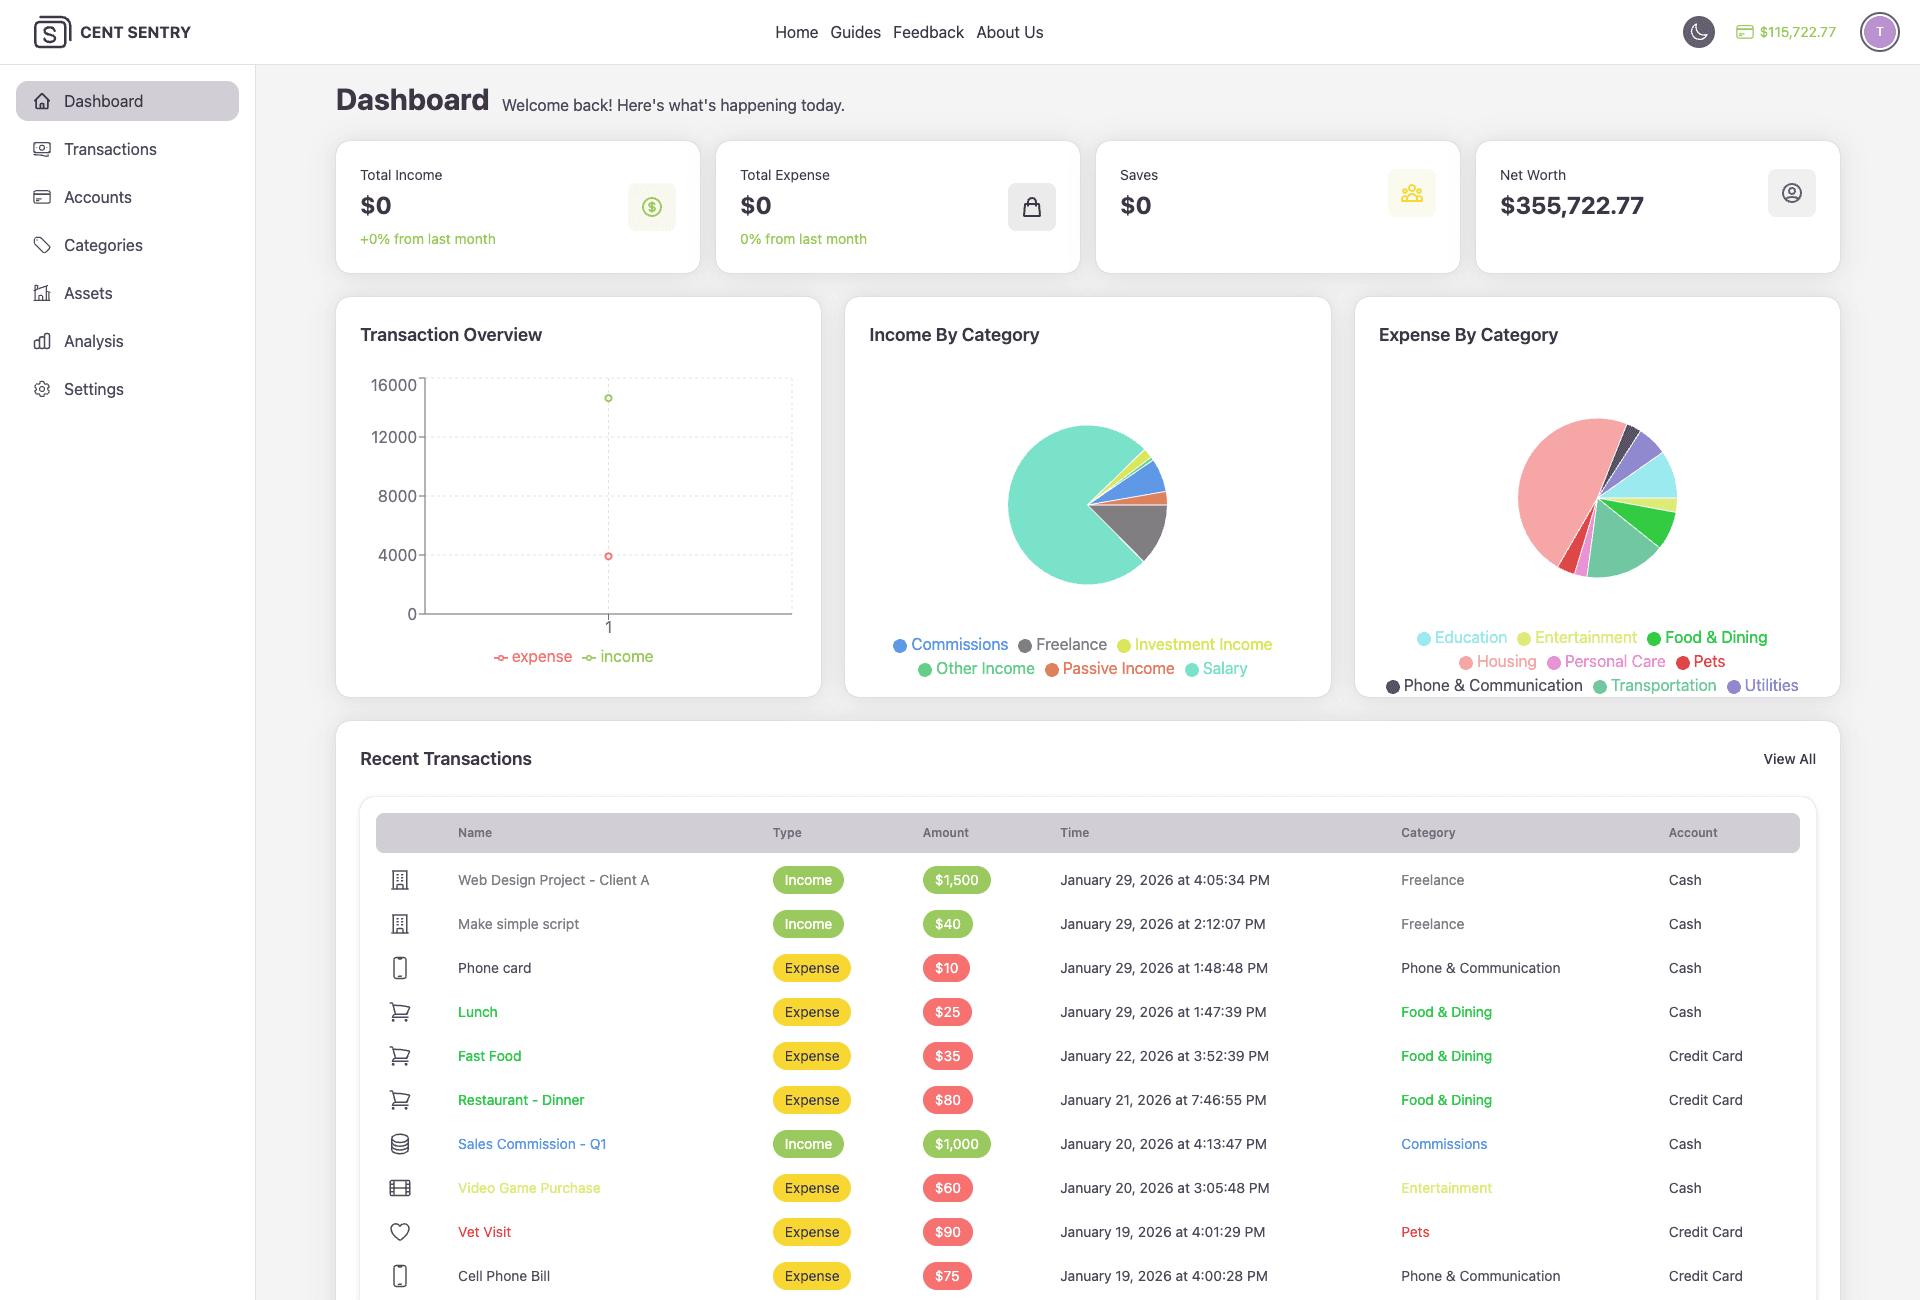
Task: Click the wallet balance card icon
Action: 1744,32
